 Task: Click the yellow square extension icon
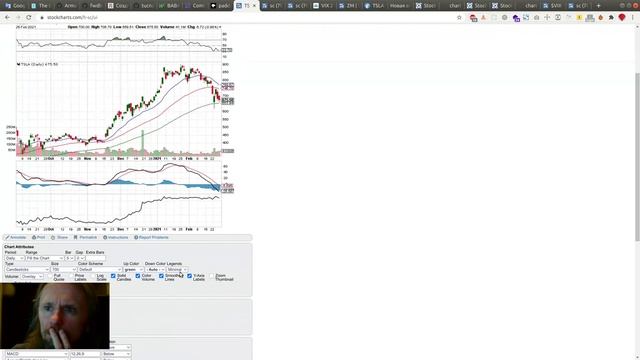pyautogui.click(x=579, y=18)
